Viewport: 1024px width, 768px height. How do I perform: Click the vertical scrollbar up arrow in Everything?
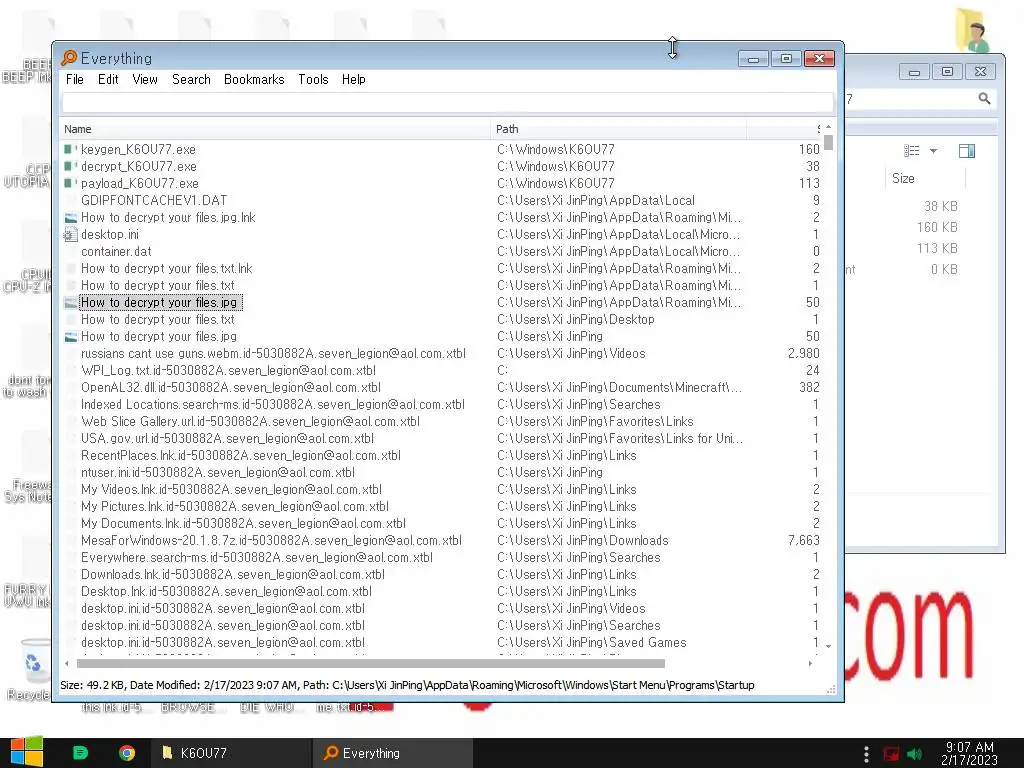coord(828,127)
